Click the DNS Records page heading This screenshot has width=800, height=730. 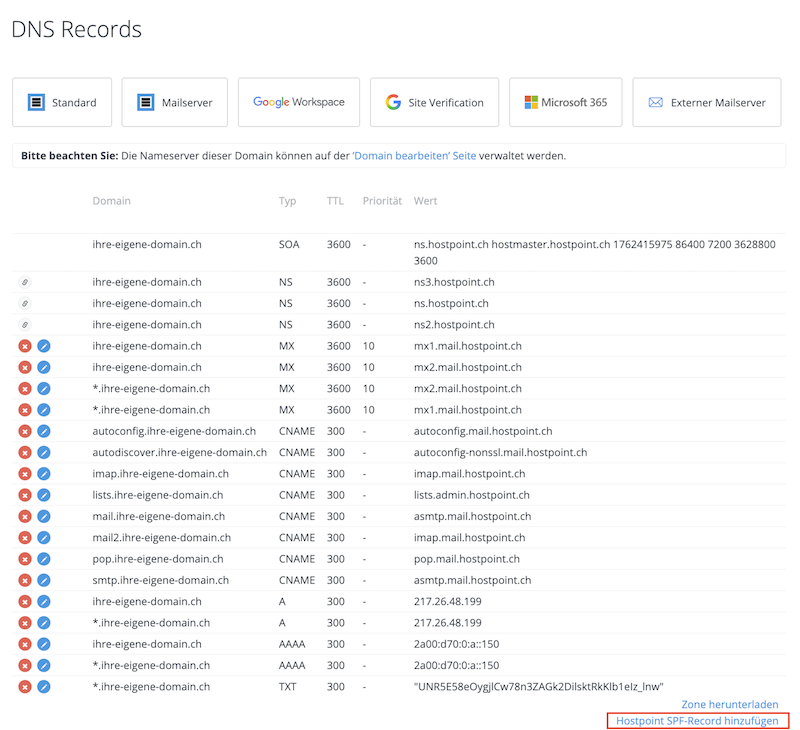point(77,29)
